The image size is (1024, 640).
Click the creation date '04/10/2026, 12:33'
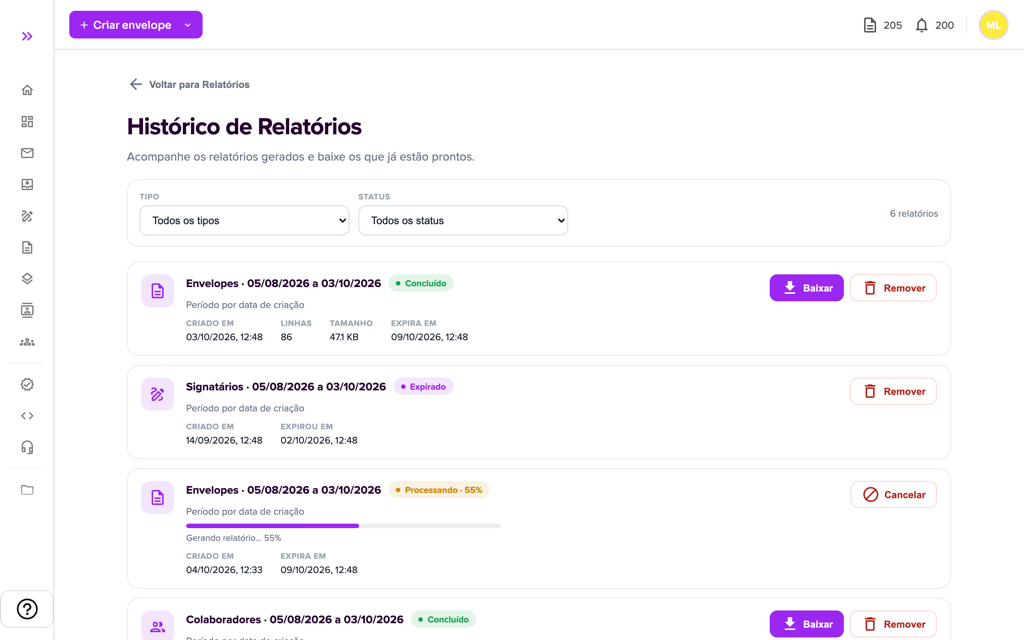tap(224, 569)
